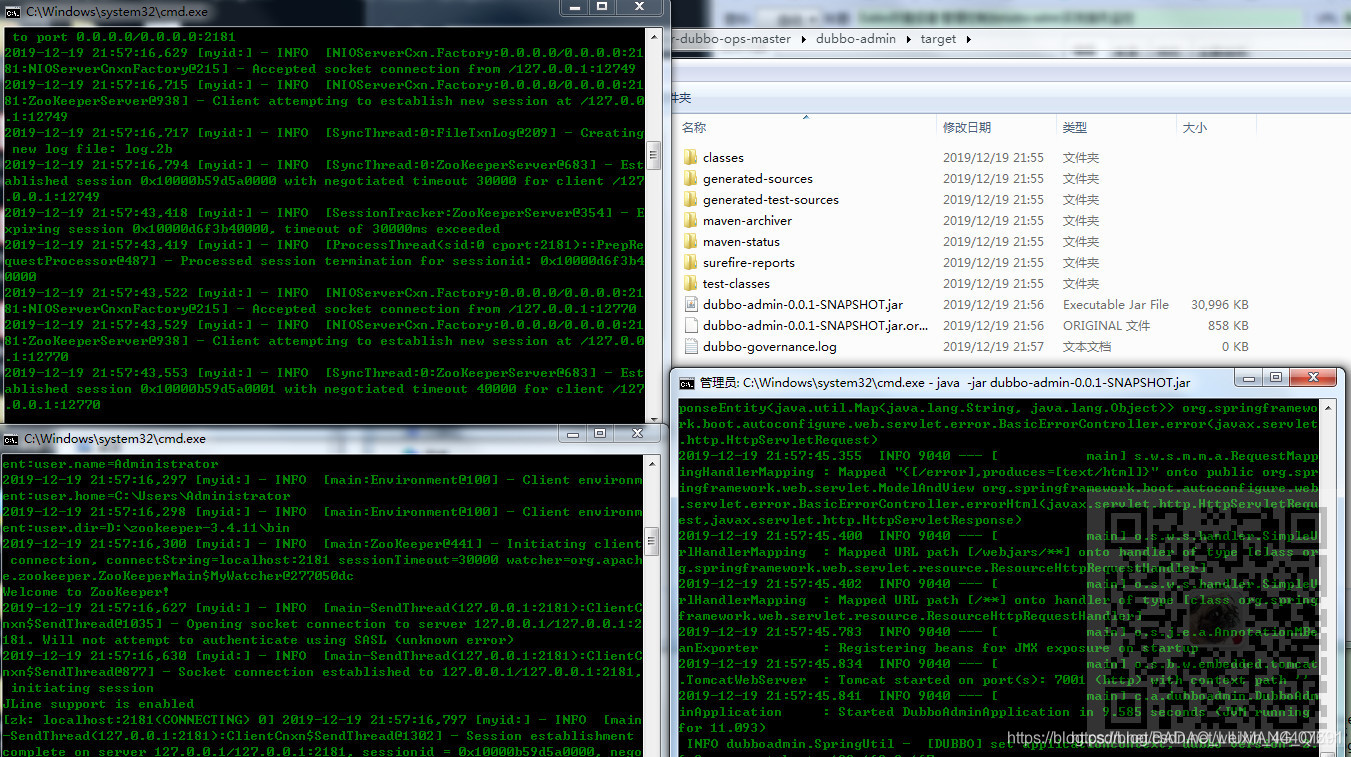
Task: Click the cmd icon of the java -jar cmd window
Action: (x=687, y=383)
